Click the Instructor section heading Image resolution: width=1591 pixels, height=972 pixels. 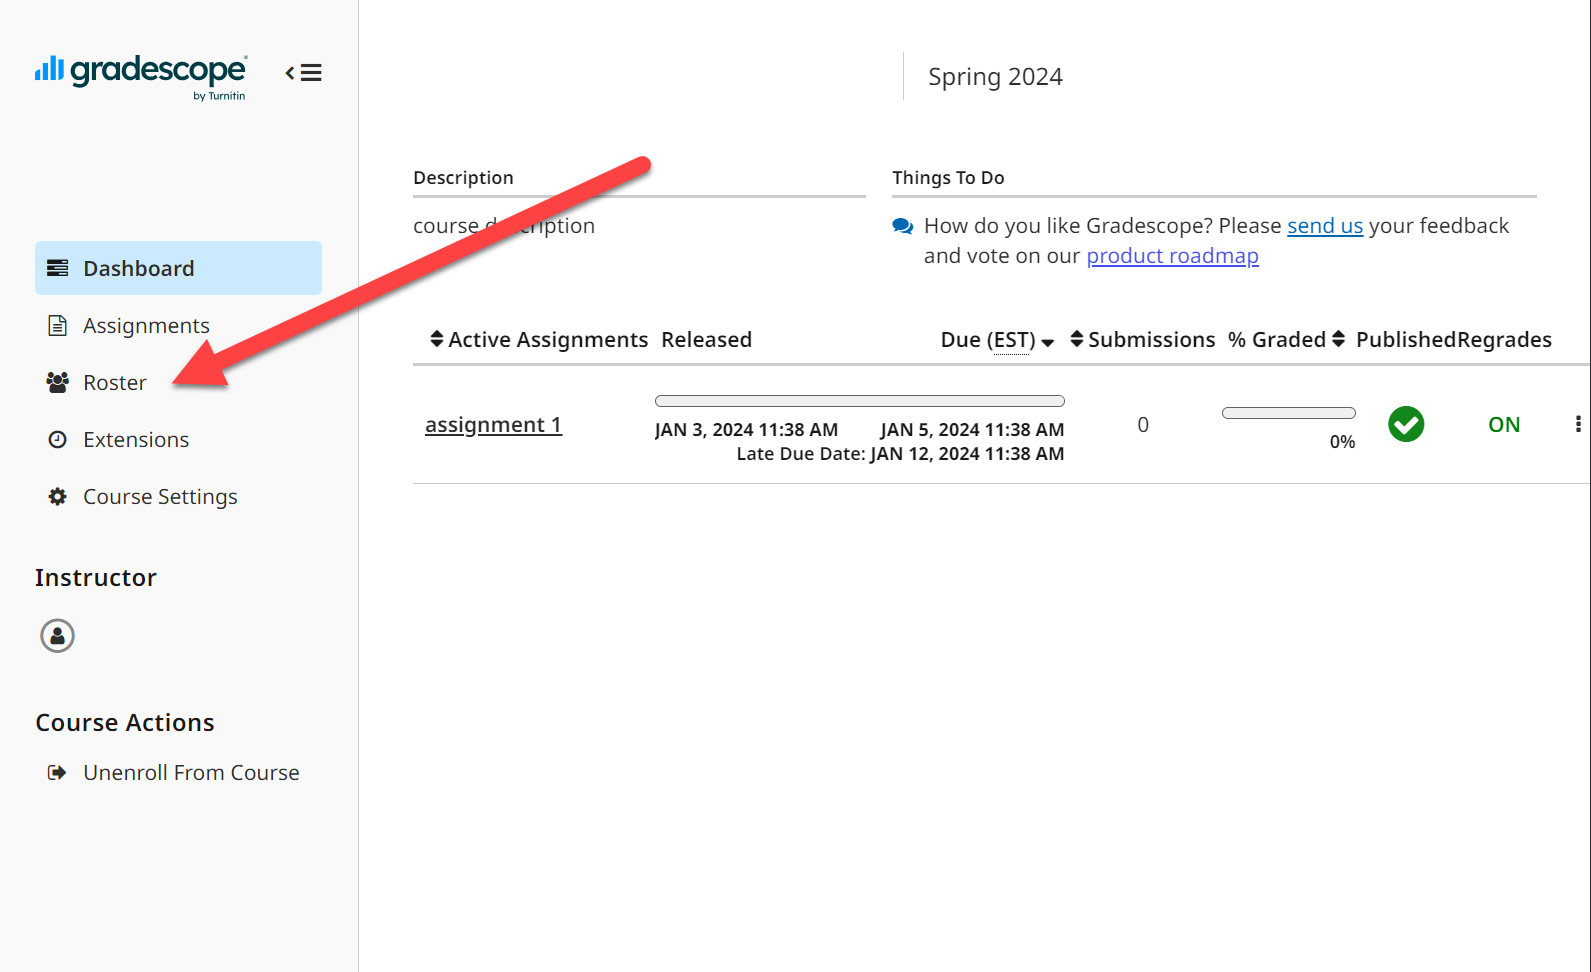coord(96,578)
